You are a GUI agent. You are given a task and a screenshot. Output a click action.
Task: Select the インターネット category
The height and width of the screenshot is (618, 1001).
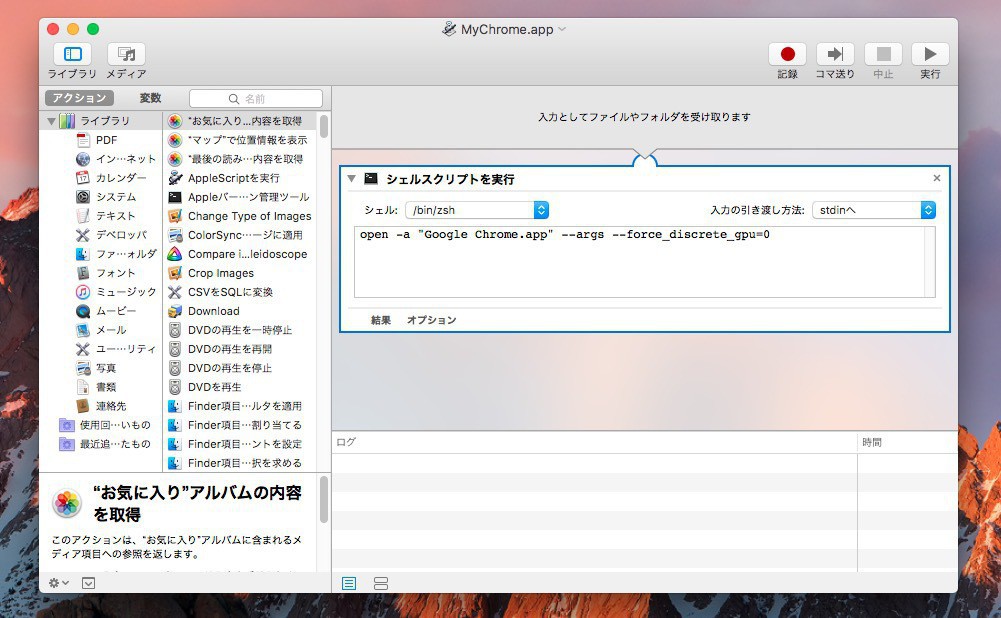click(x=116, y=159)
